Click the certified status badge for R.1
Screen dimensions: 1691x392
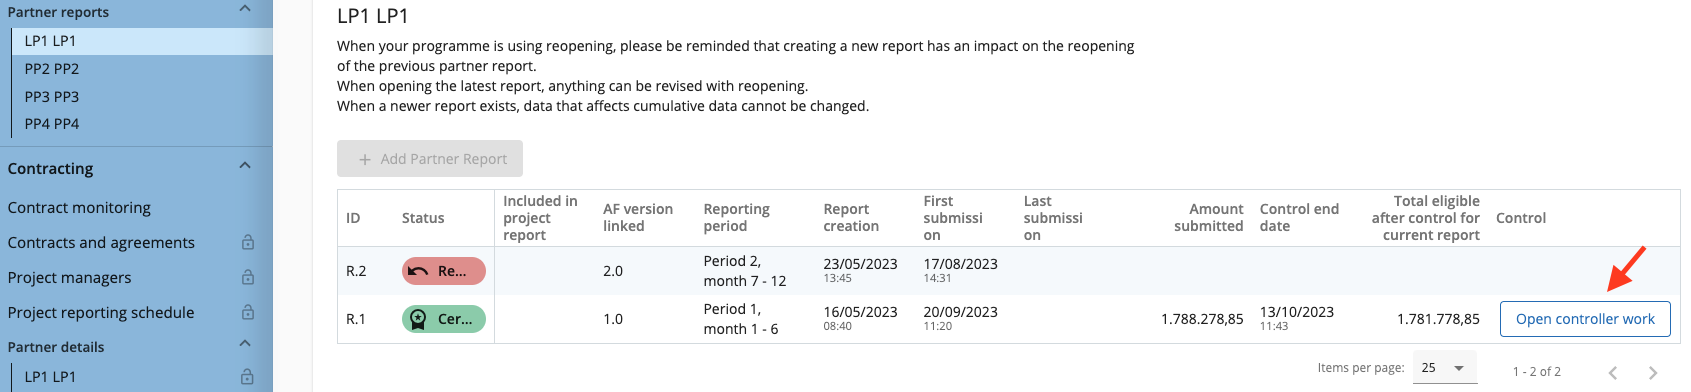[x=444, y=319]
